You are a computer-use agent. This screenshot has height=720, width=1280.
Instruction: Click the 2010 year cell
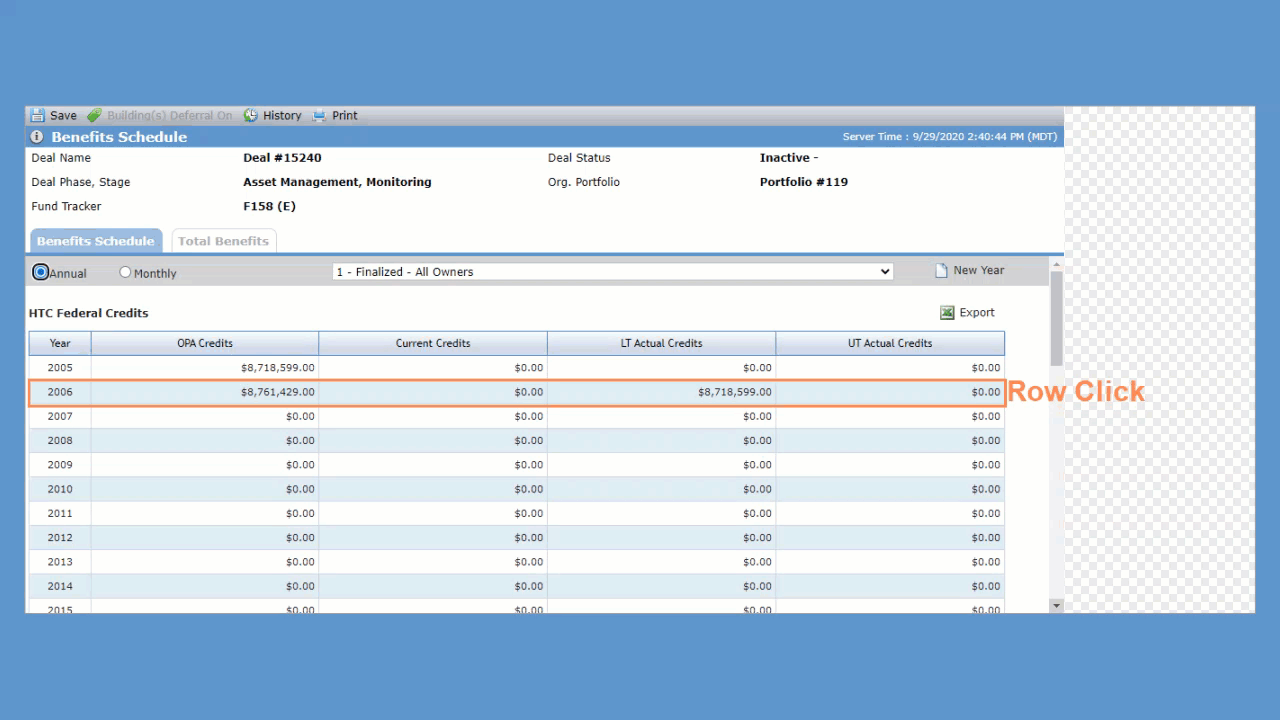tap(60, 489)
